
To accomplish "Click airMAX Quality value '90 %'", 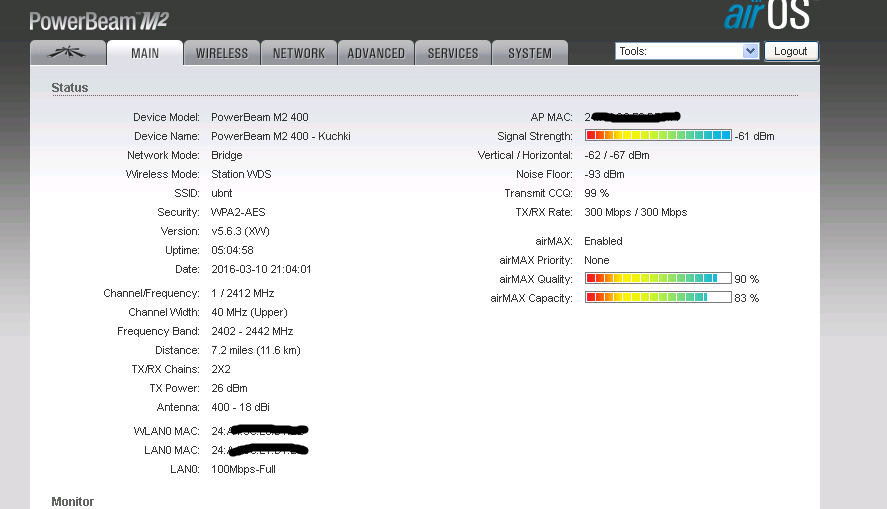I will [747, 279].
